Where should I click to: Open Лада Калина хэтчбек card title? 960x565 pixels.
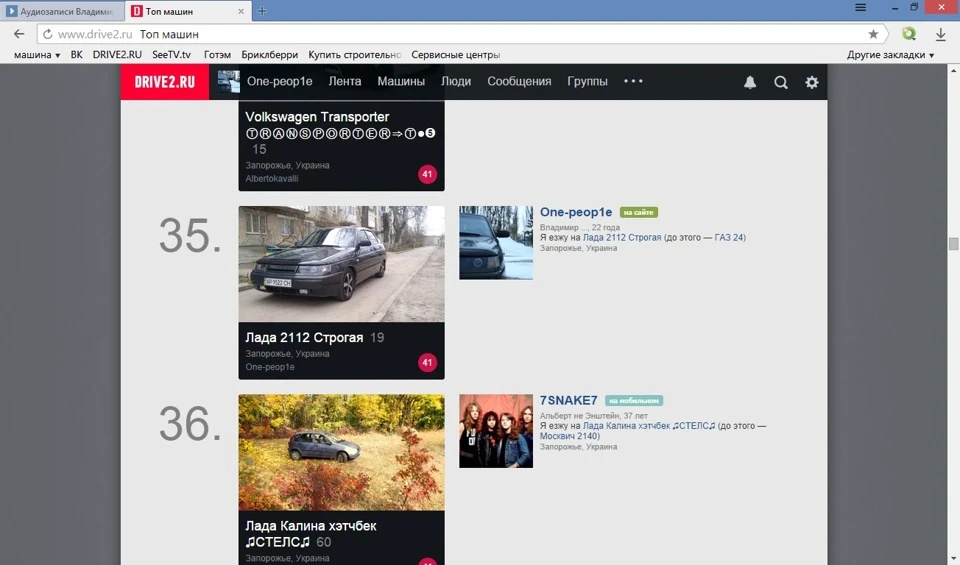[310, 533]
